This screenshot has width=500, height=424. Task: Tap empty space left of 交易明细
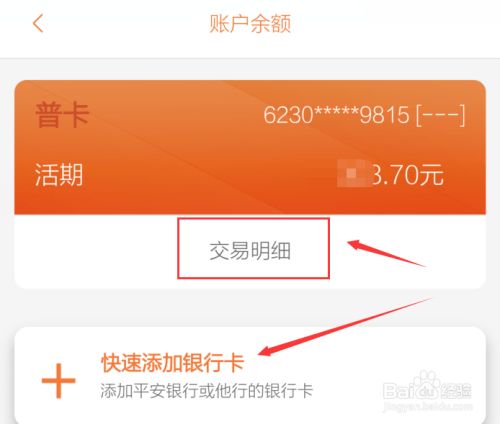97,251
